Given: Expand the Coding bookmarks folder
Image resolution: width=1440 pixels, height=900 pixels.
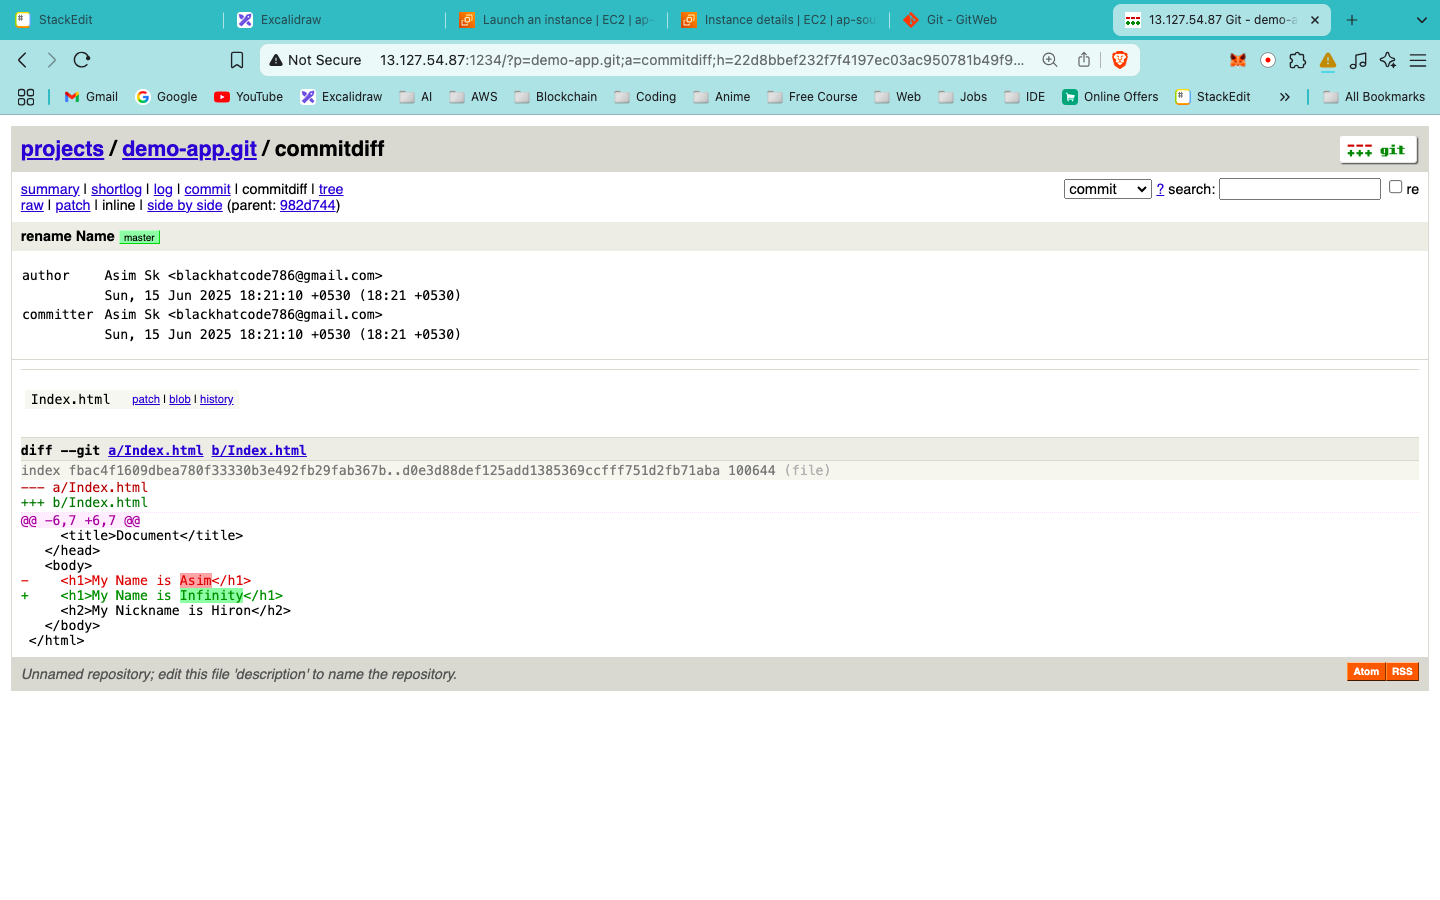Looking at the screenshot, I should click(x=645, y=97).
